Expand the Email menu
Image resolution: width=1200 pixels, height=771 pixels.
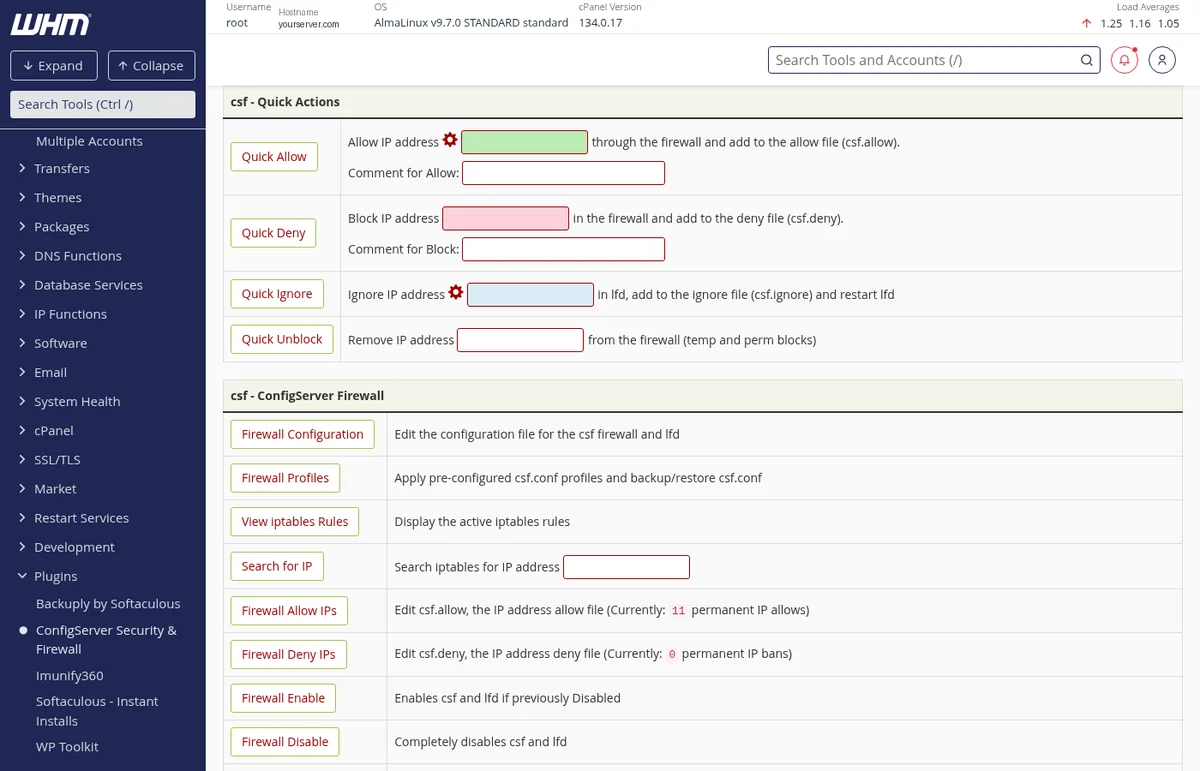pyautogui.click(x=50, y=371)
